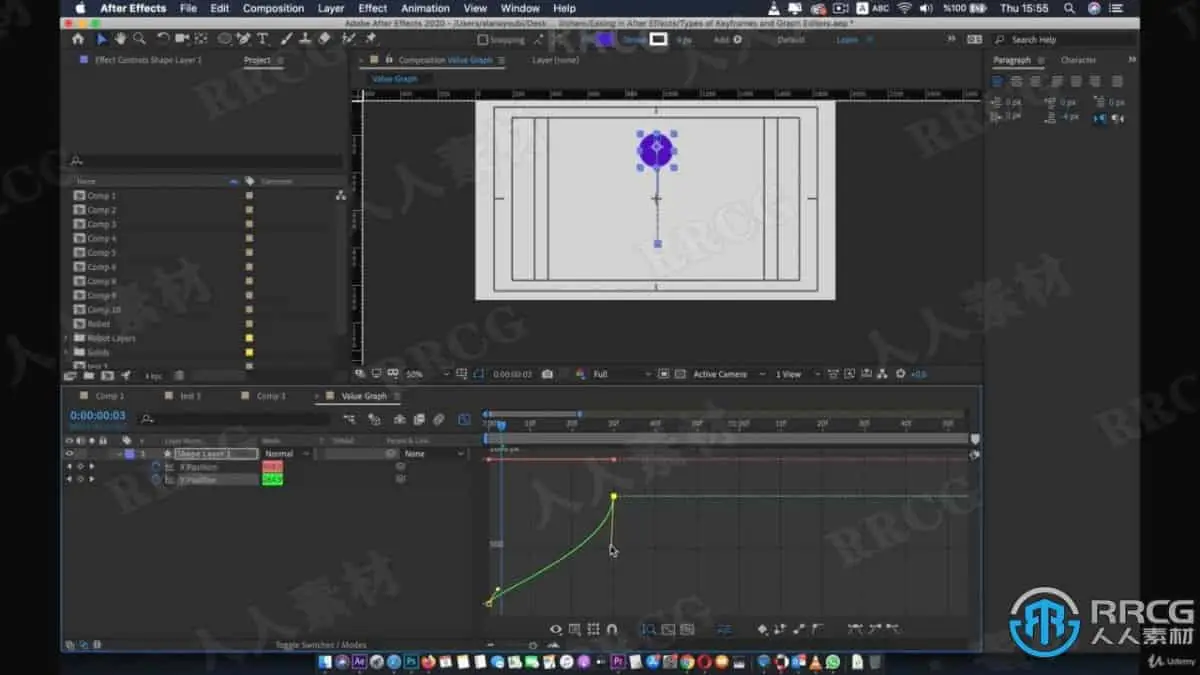The width and height of the screenshot is (1200, 675).
Task: Take a snapshot with camera icon
Action: point(547,374)
